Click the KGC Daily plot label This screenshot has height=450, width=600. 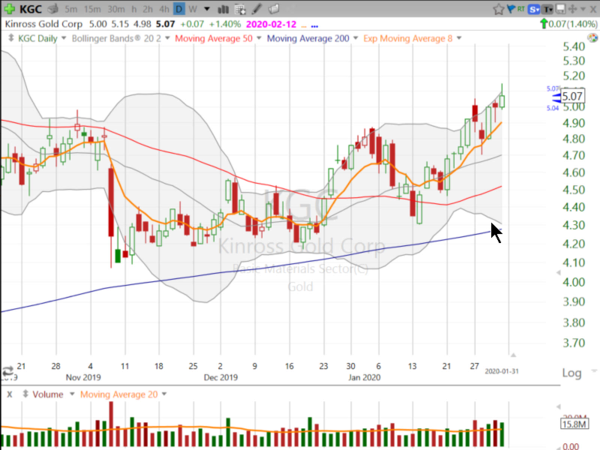tap(38, 38)
